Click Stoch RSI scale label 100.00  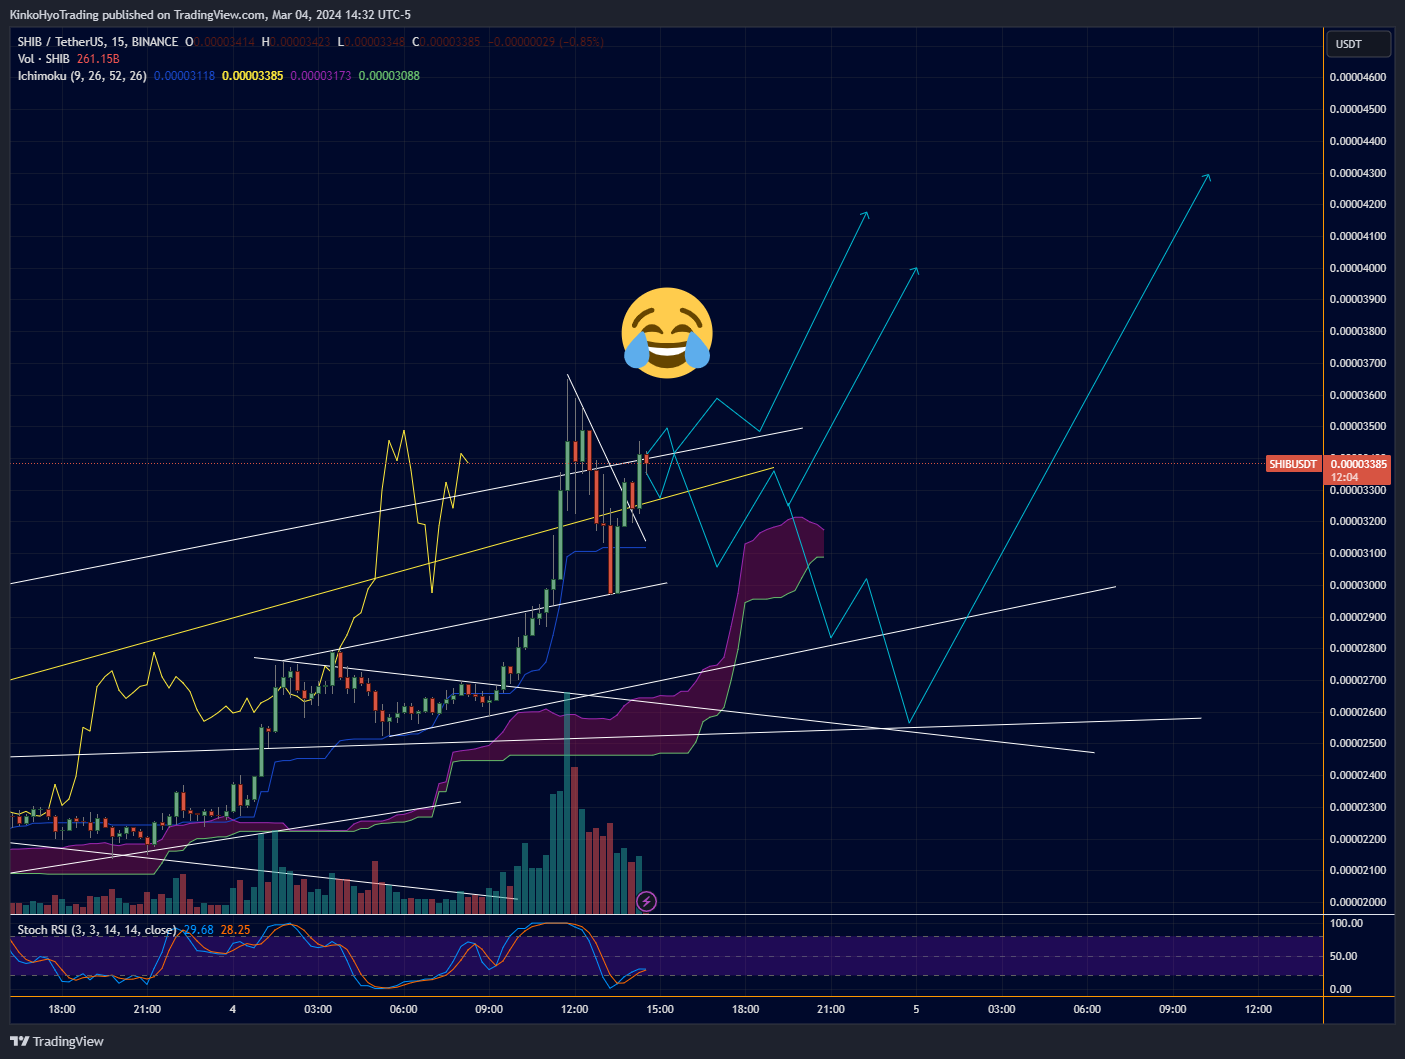(x=1345, y=923)
